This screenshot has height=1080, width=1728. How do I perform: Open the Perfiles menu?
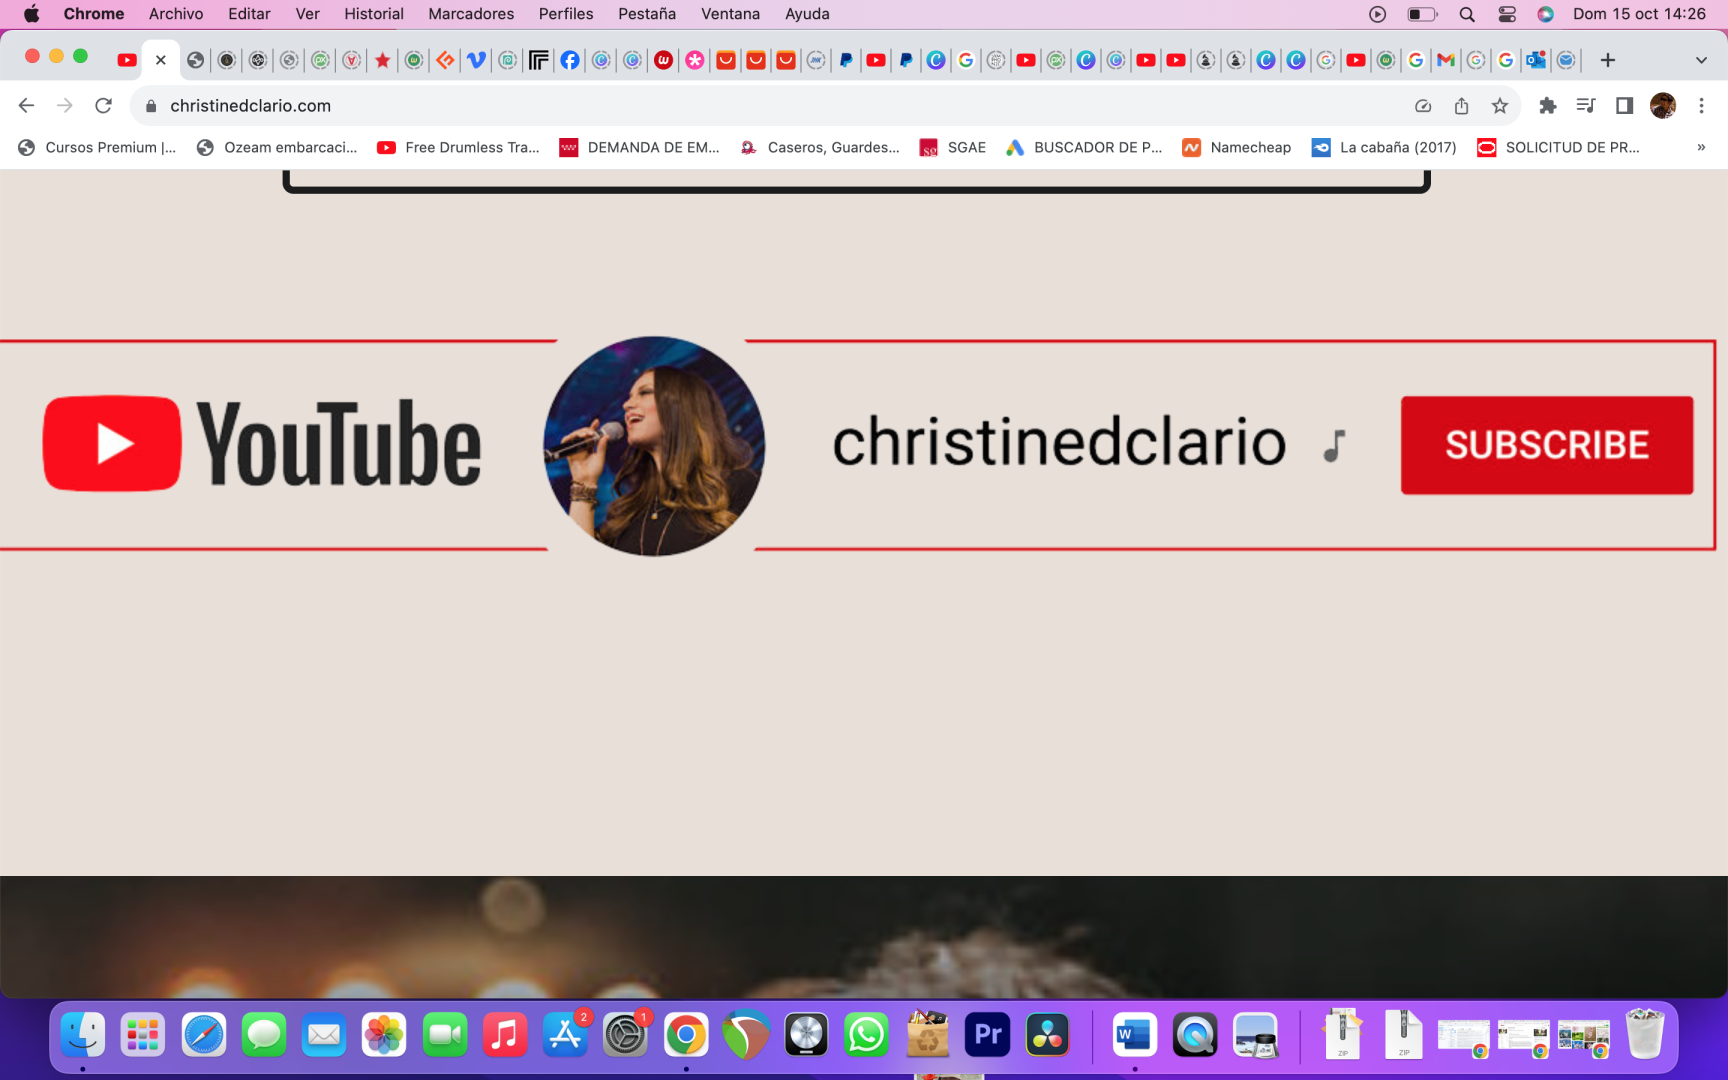tap(566, 14)
